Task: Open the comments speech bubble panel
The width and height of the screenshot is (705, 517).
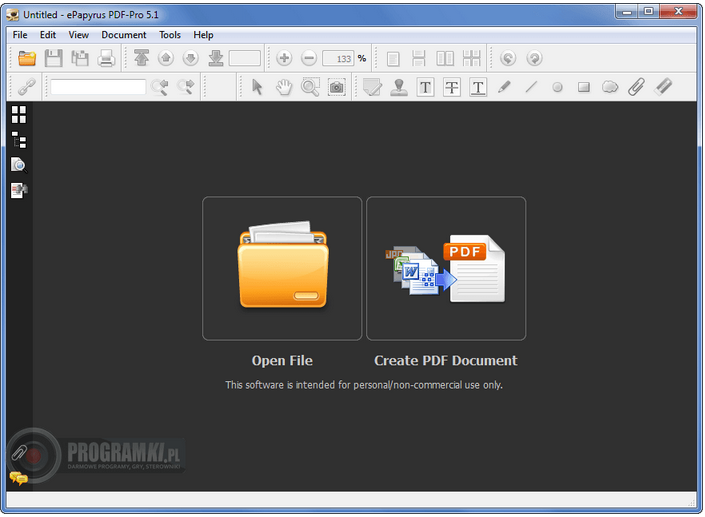Action: point(18,478)
